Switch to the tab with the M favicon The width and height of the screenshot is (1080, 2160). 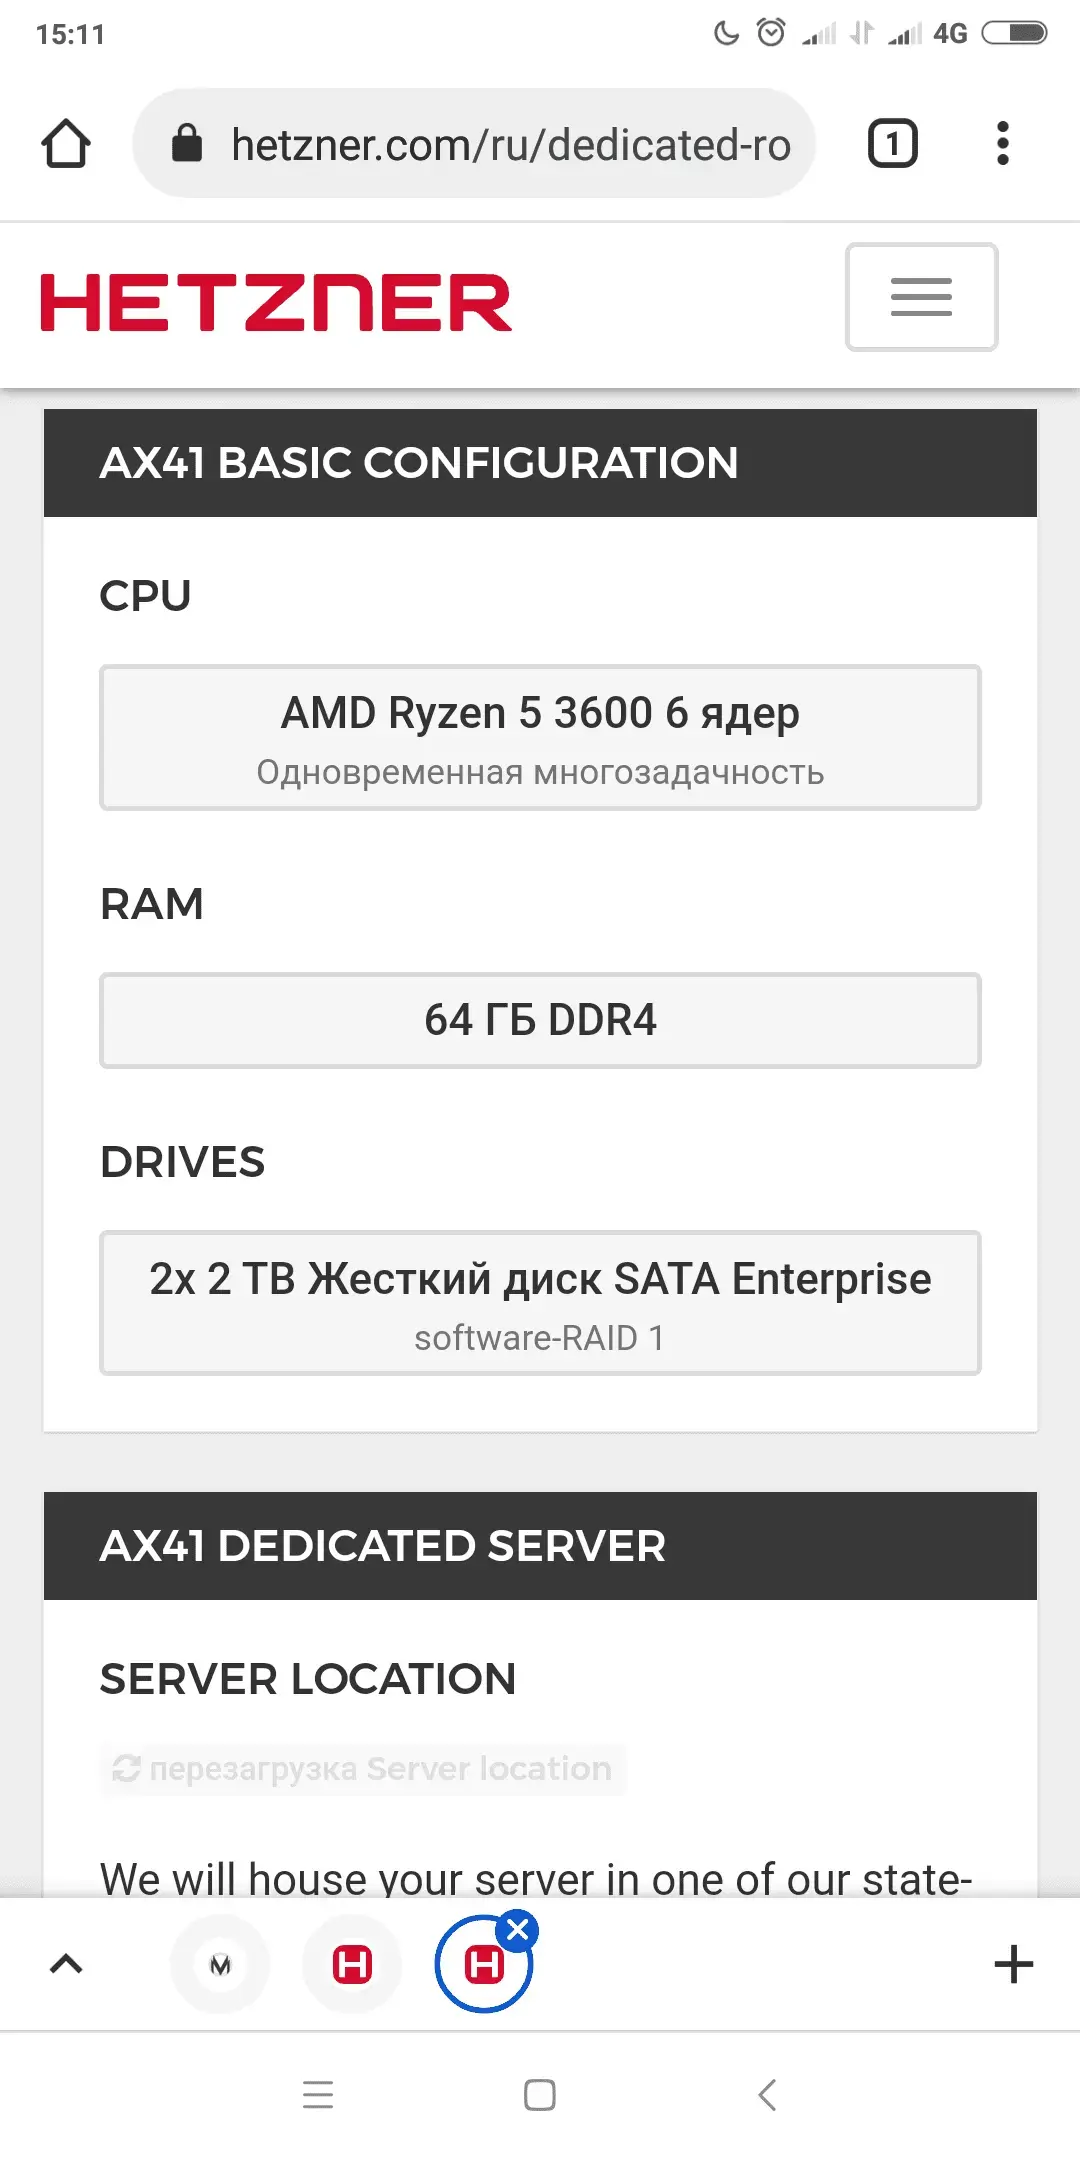pyautogui.click(x=220, y=1965)
